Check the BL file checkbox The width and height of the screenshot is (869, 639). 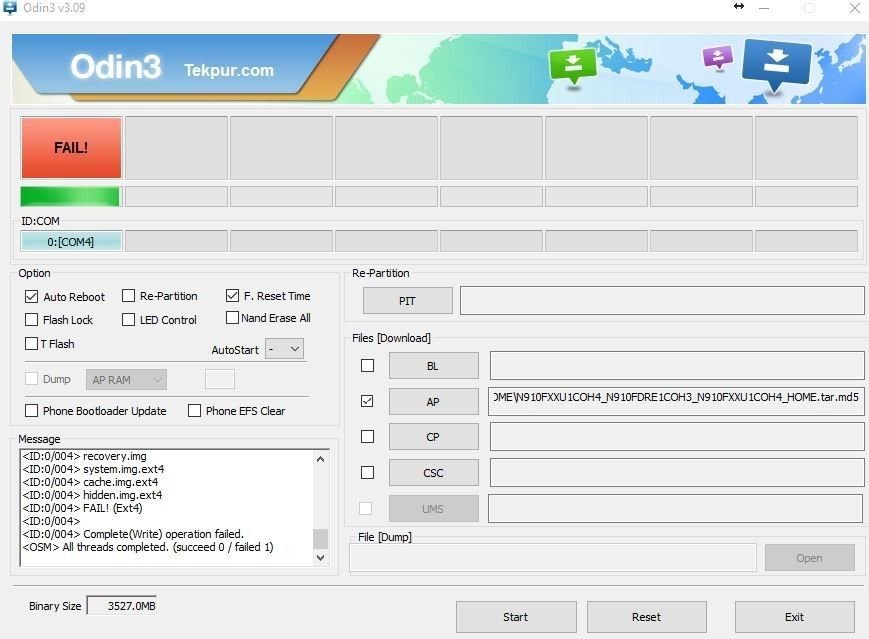click(x=367, y=366)
